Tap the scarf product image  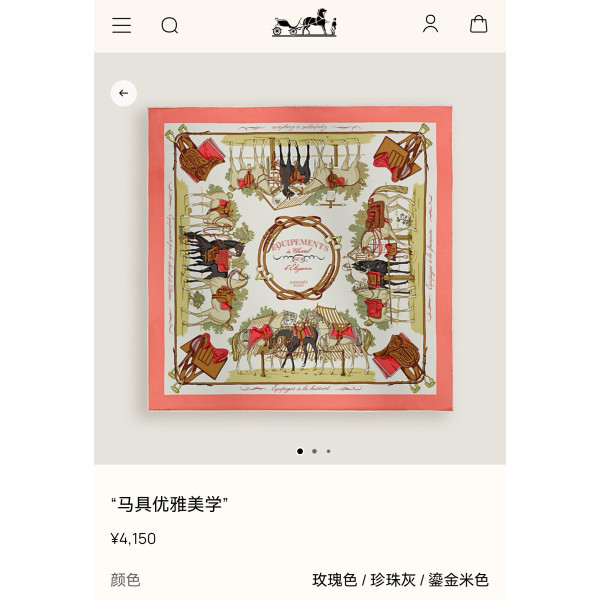click(x=300, y=259)
